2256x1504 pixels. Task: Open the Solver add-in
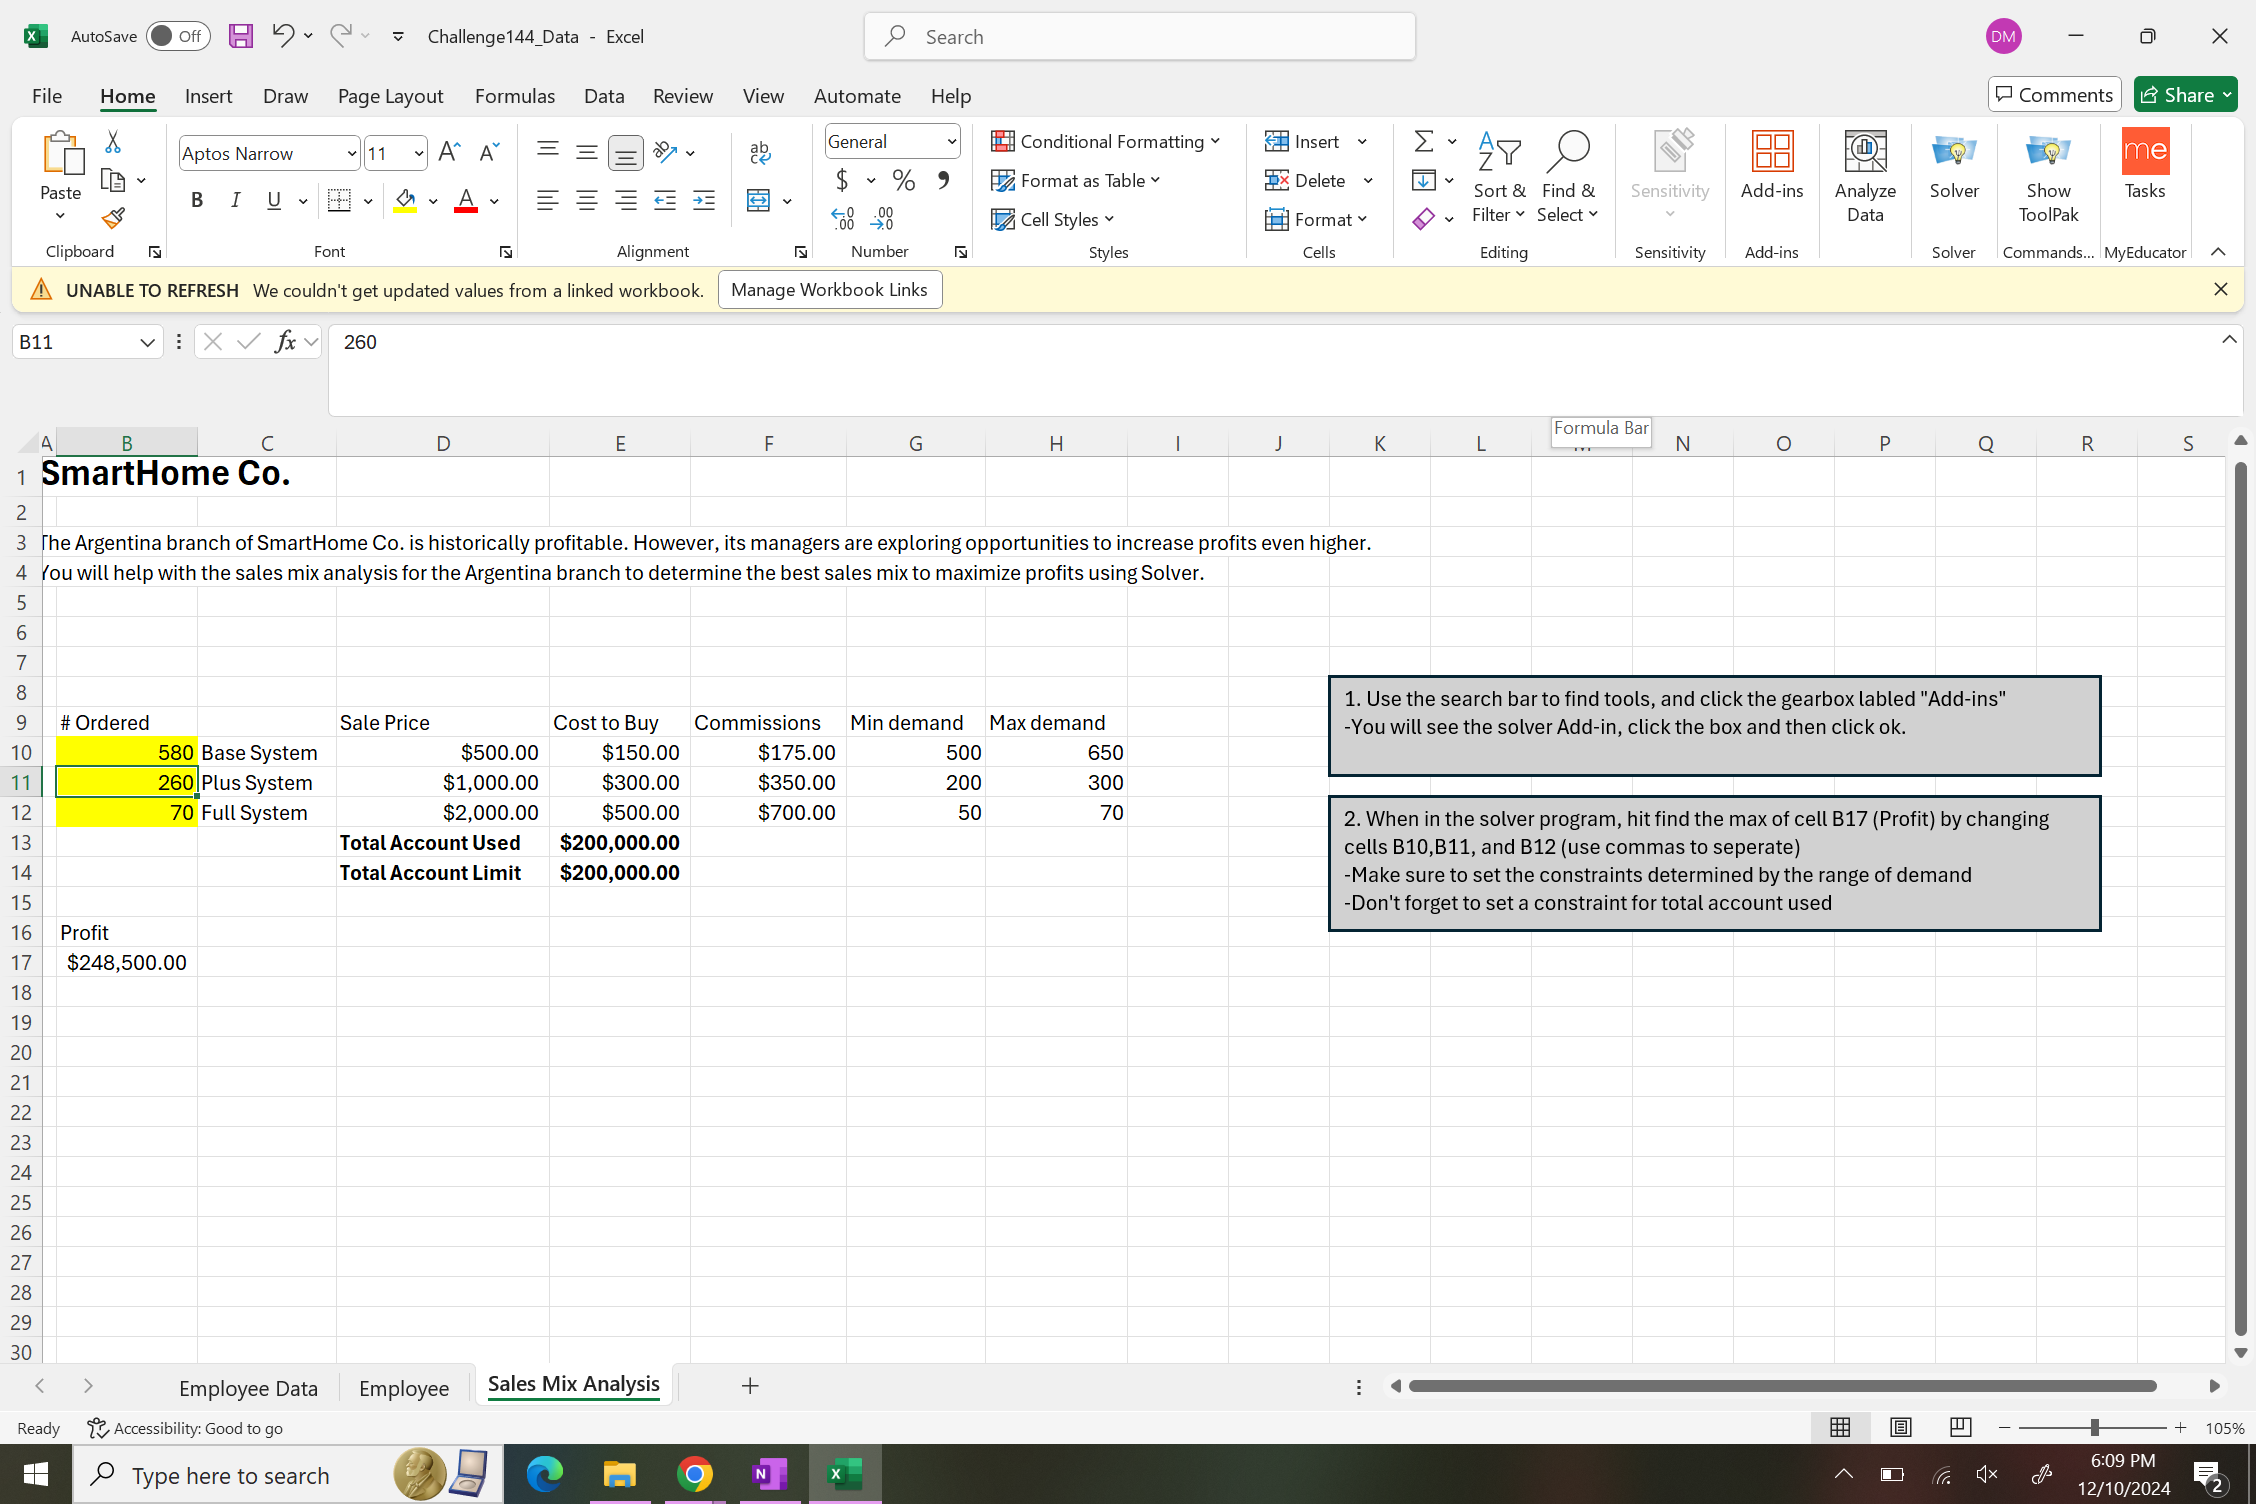1953,166
